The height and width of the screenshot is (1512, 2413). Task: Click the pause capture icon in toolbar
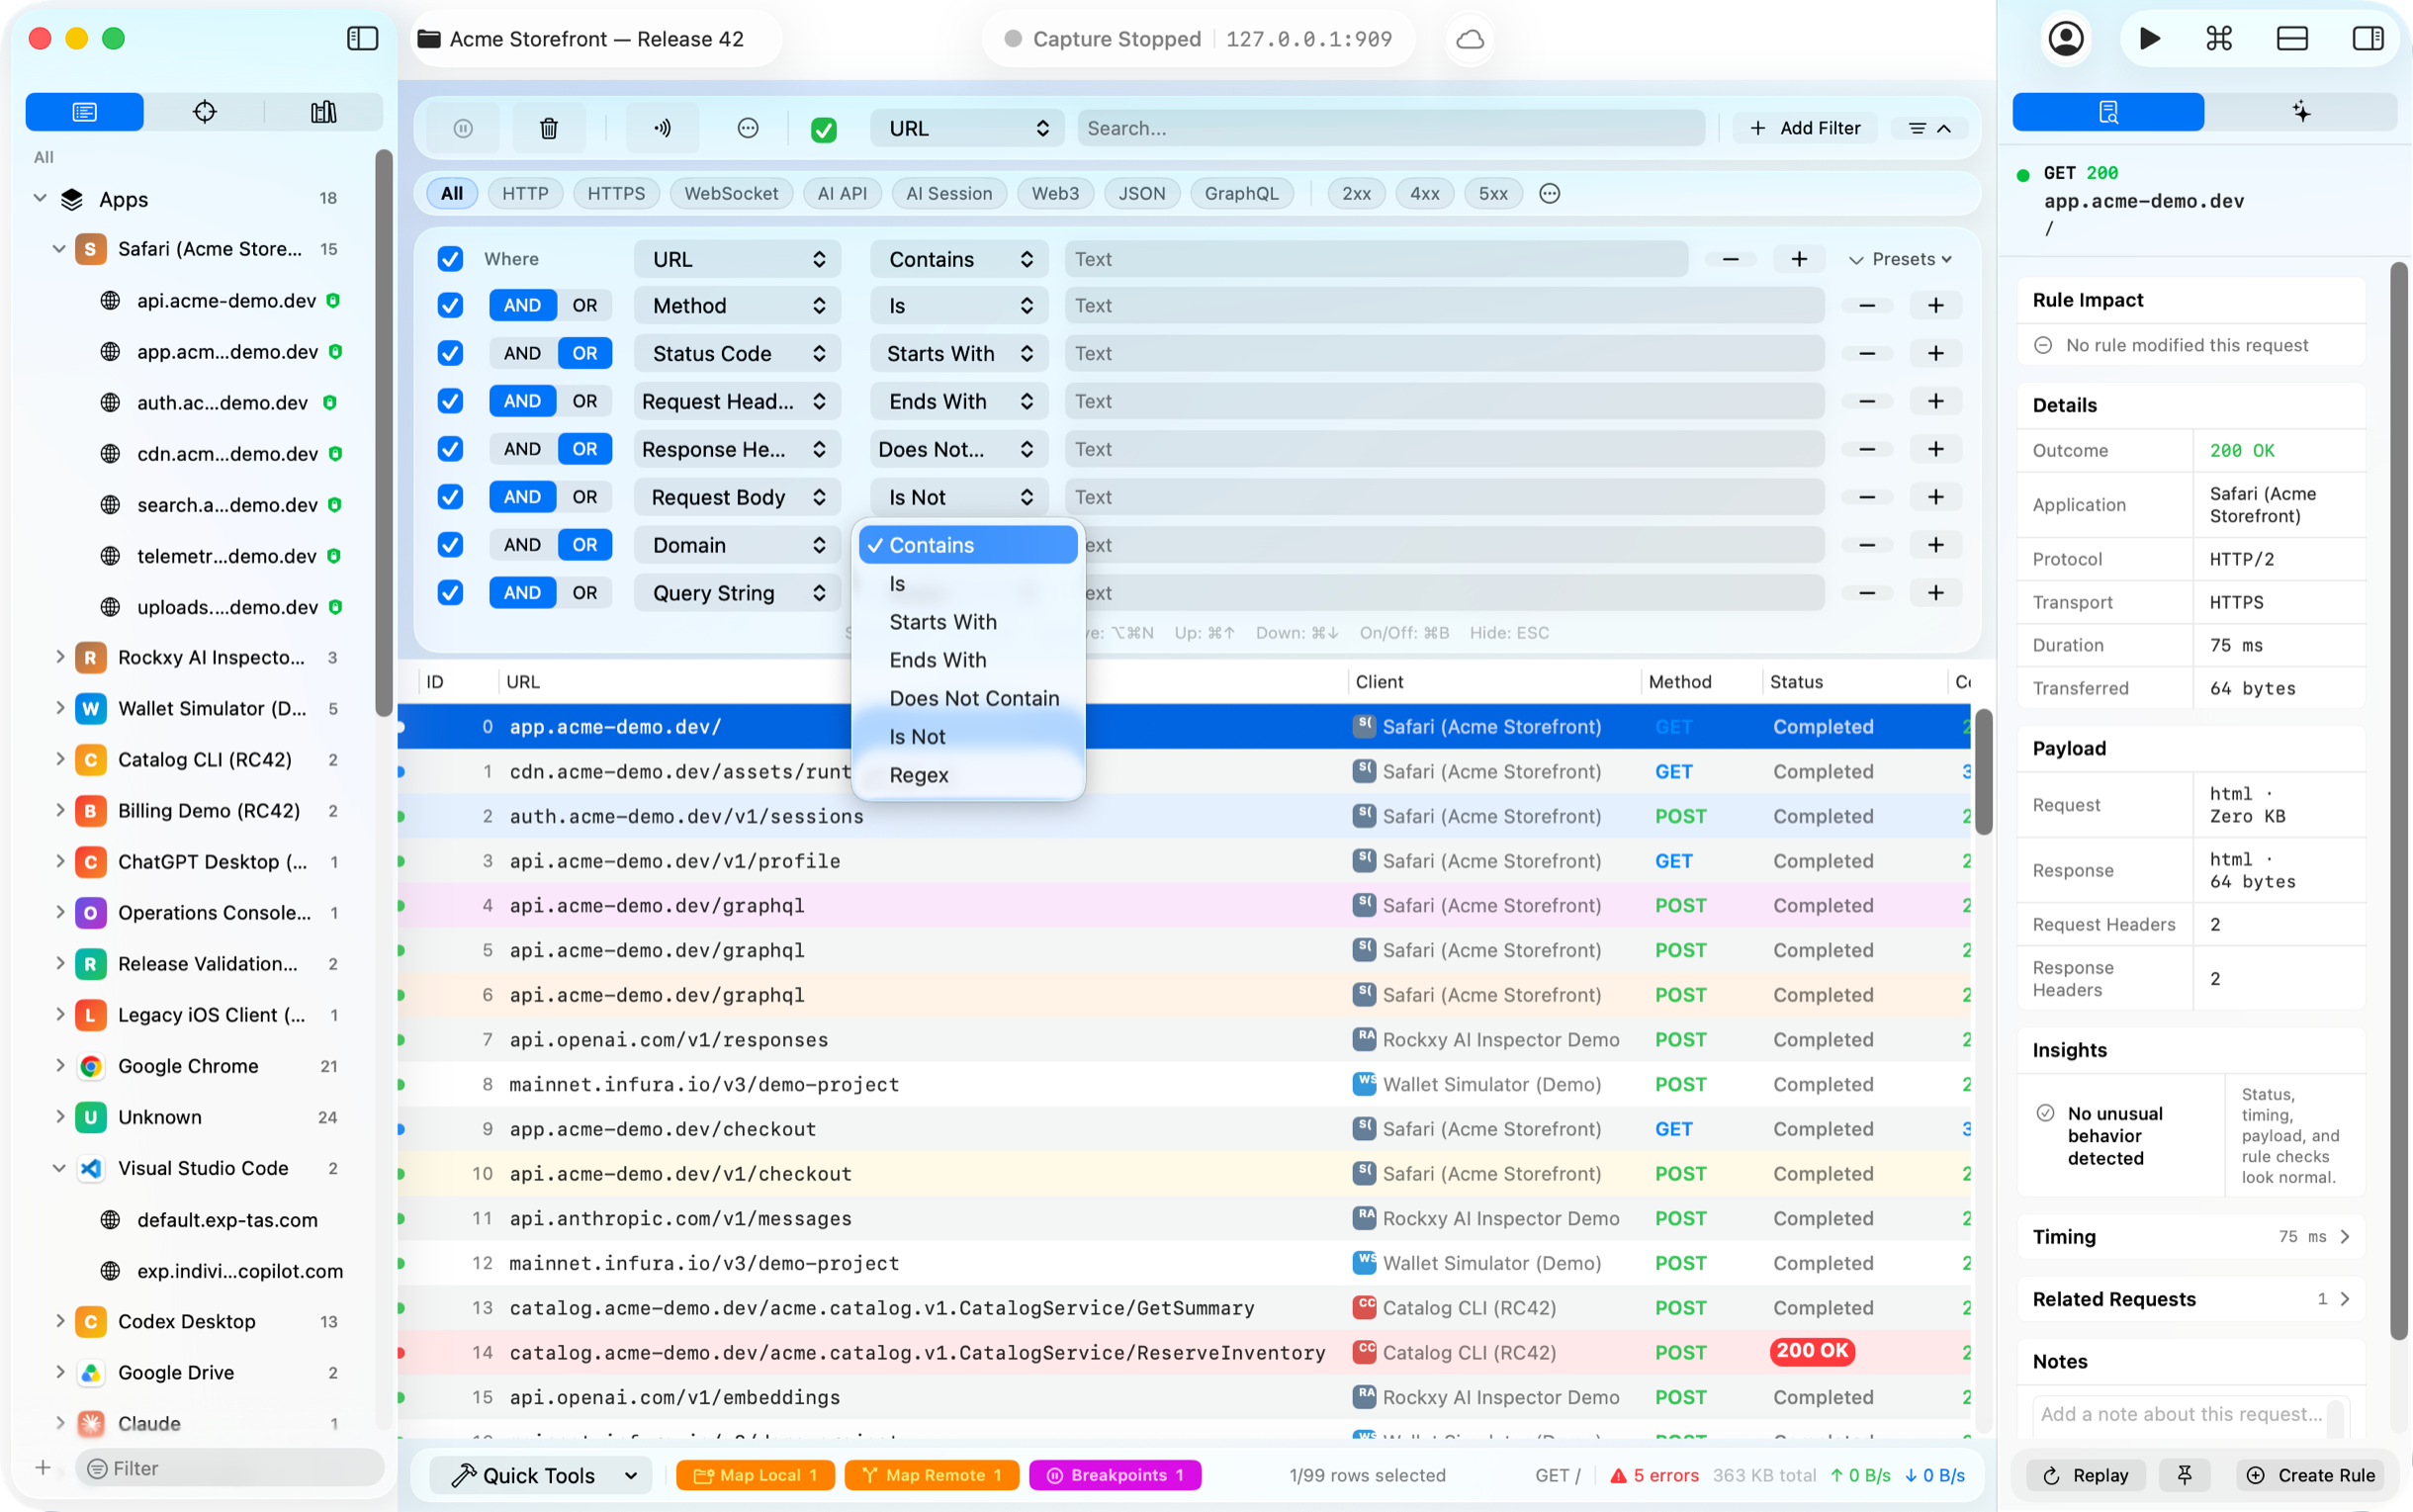(x=462, y=128)
